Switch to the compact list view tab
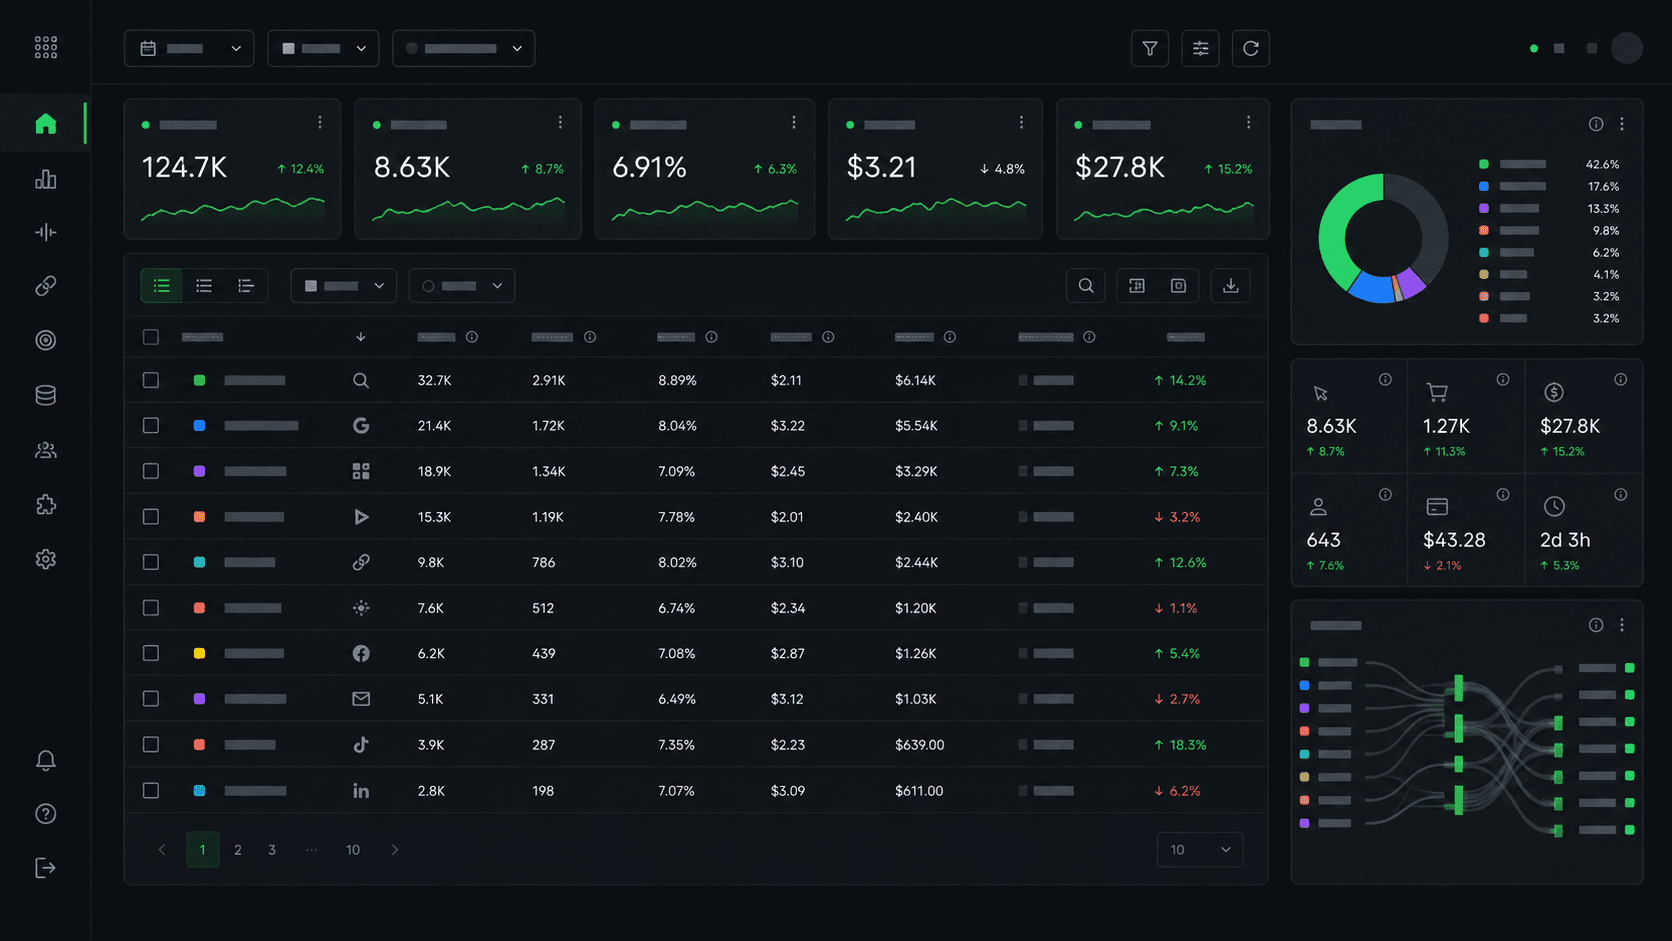Image resolution: width=1672 pixels, height=941 pixels. tap(204, 286)
